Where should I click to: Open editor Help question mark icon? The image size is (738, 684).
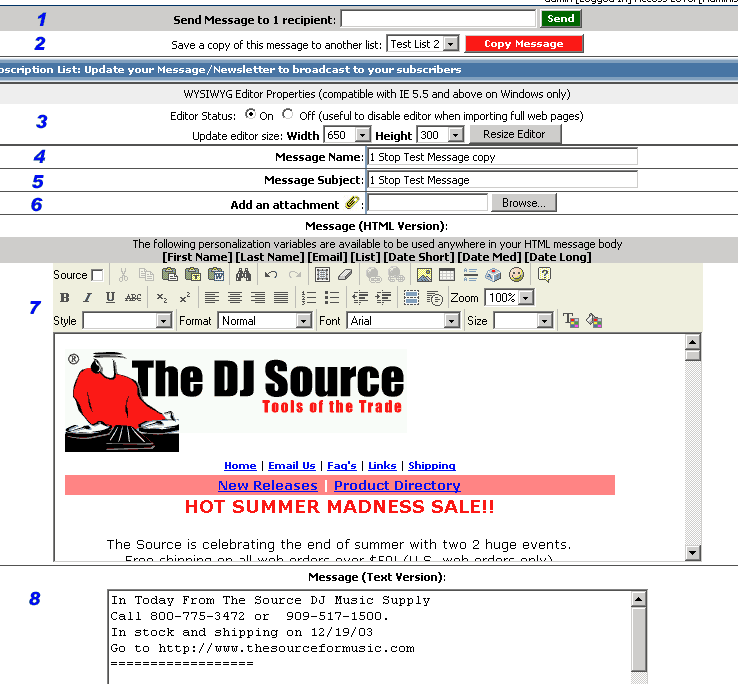[x=544, y=275]
